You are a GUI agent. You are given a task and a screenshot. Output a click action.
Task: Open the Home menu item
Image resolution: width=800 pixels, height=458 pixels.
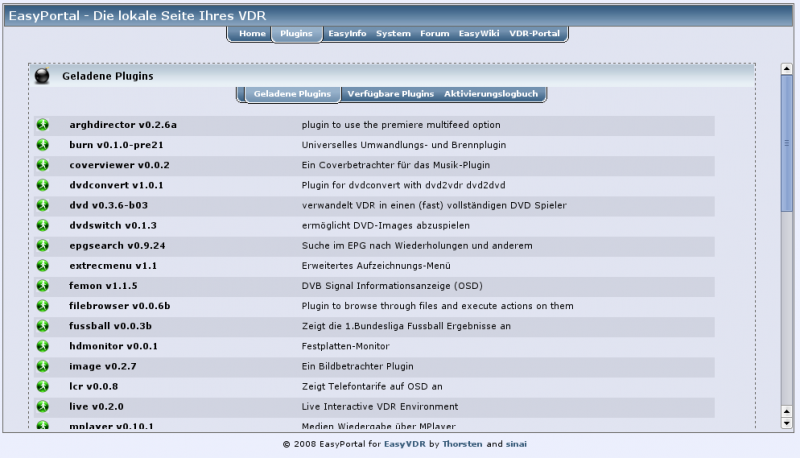click(x=252, y=34)
